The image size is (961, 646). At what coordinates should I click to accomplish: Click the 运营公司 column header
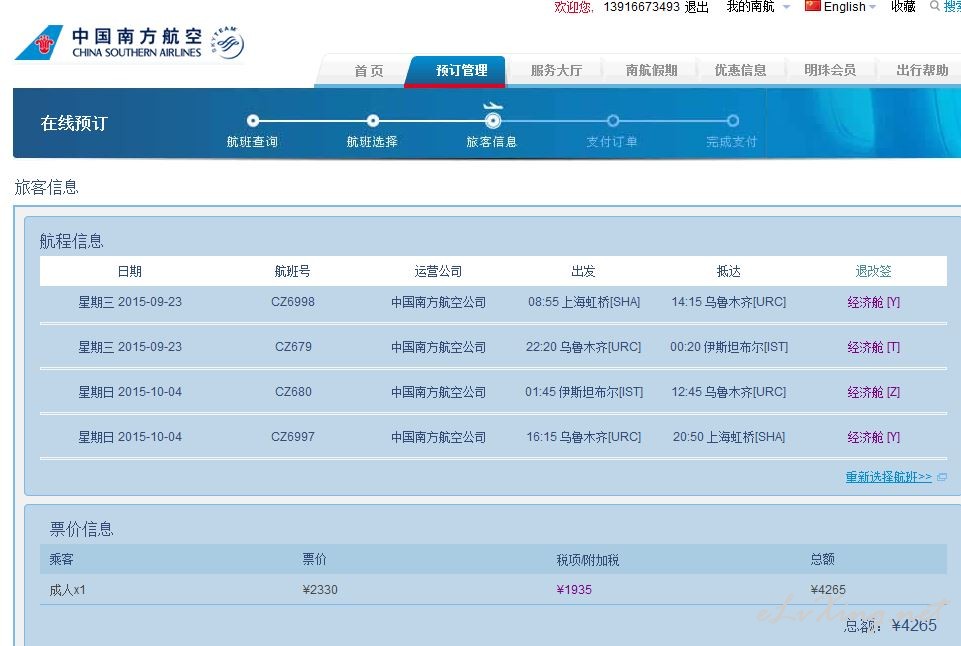(x=438, y=272)
